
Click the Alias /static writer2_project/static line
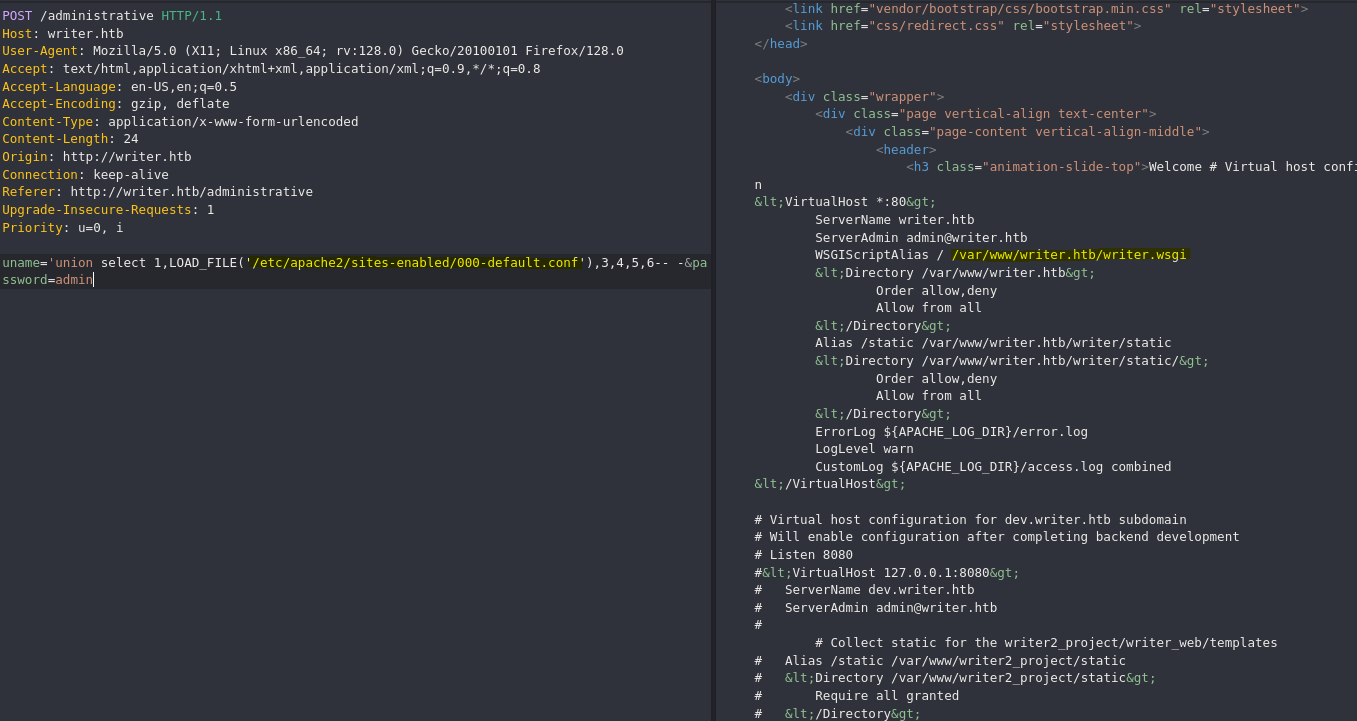tap(941, 661)
